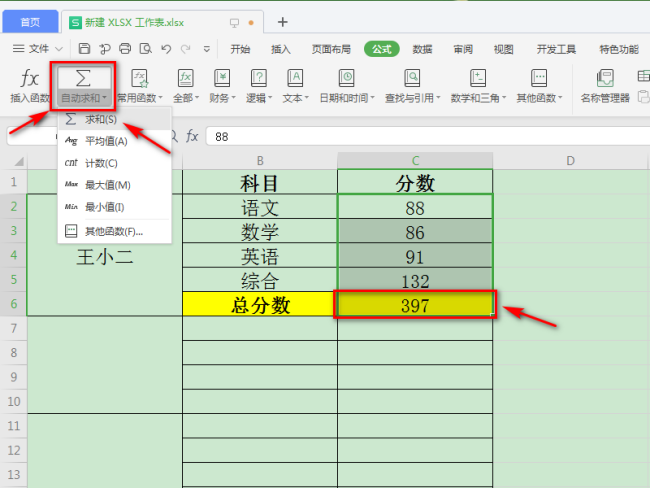
Task: Select the cell containing 分数
Action: (x=415, y=182)
